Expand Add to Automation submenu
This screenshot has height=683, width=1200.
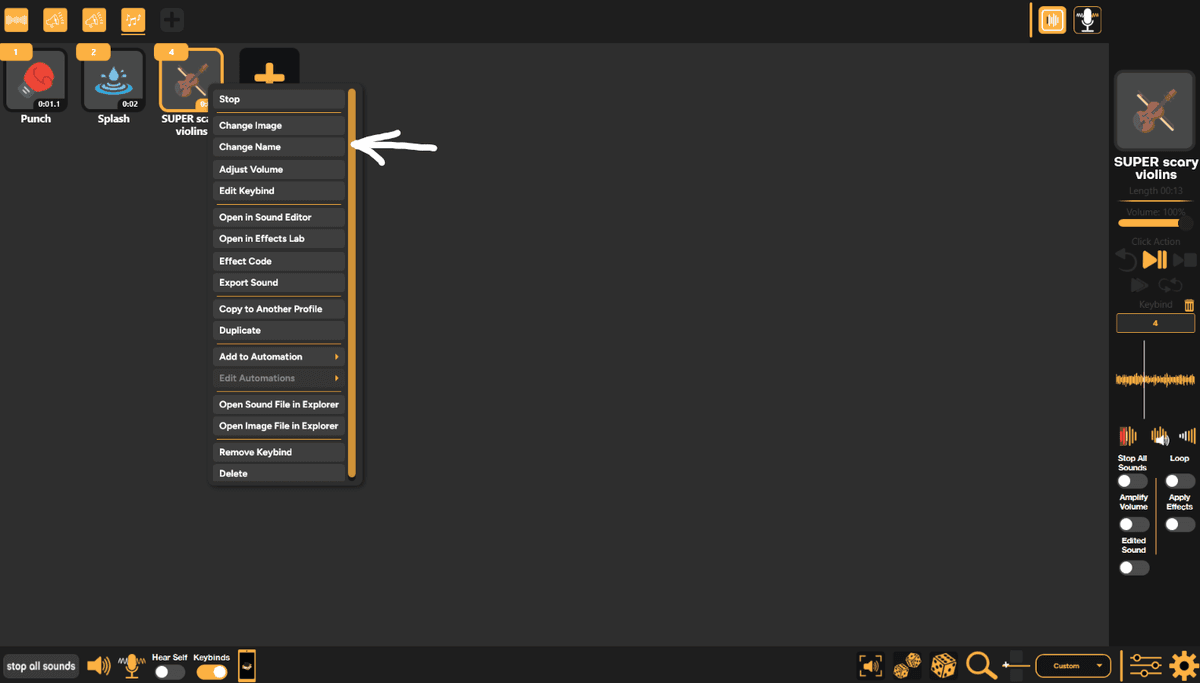point(279,357)
